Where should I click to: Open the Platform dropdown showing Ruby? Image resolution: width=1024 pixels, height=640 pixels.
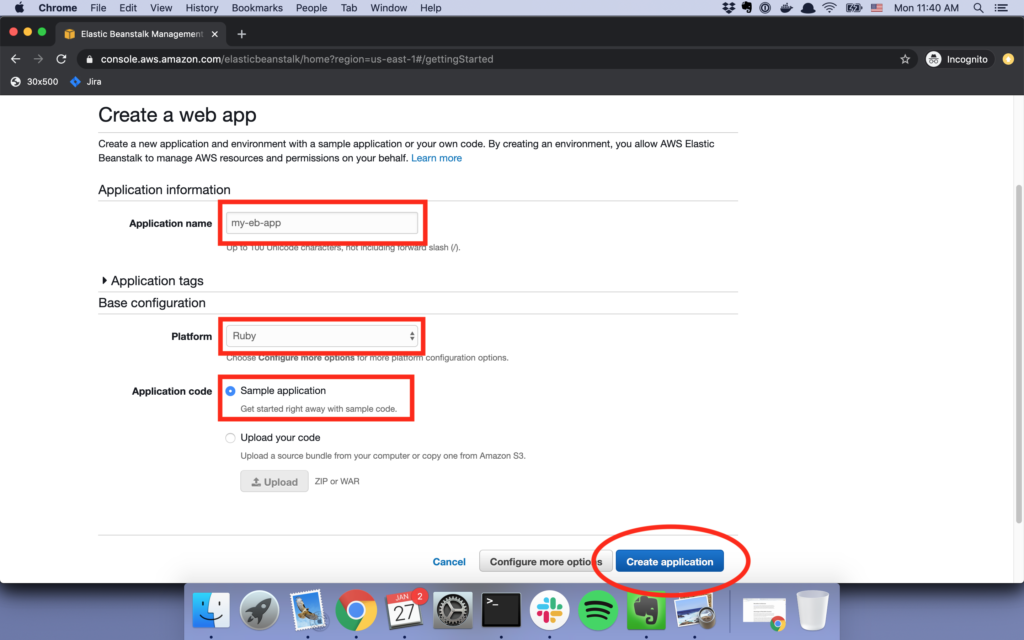coord(322,336)
